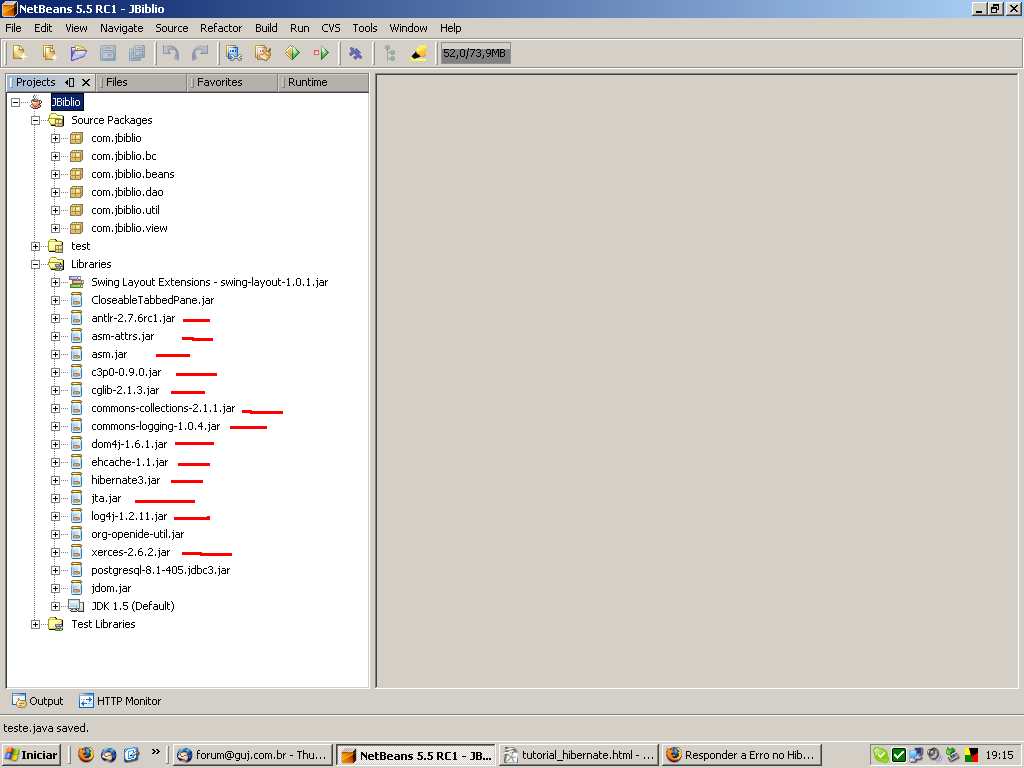Expand the com.jbiblio.dao package
This screenshot has height=768, width=1024.
tap(56, 192)
